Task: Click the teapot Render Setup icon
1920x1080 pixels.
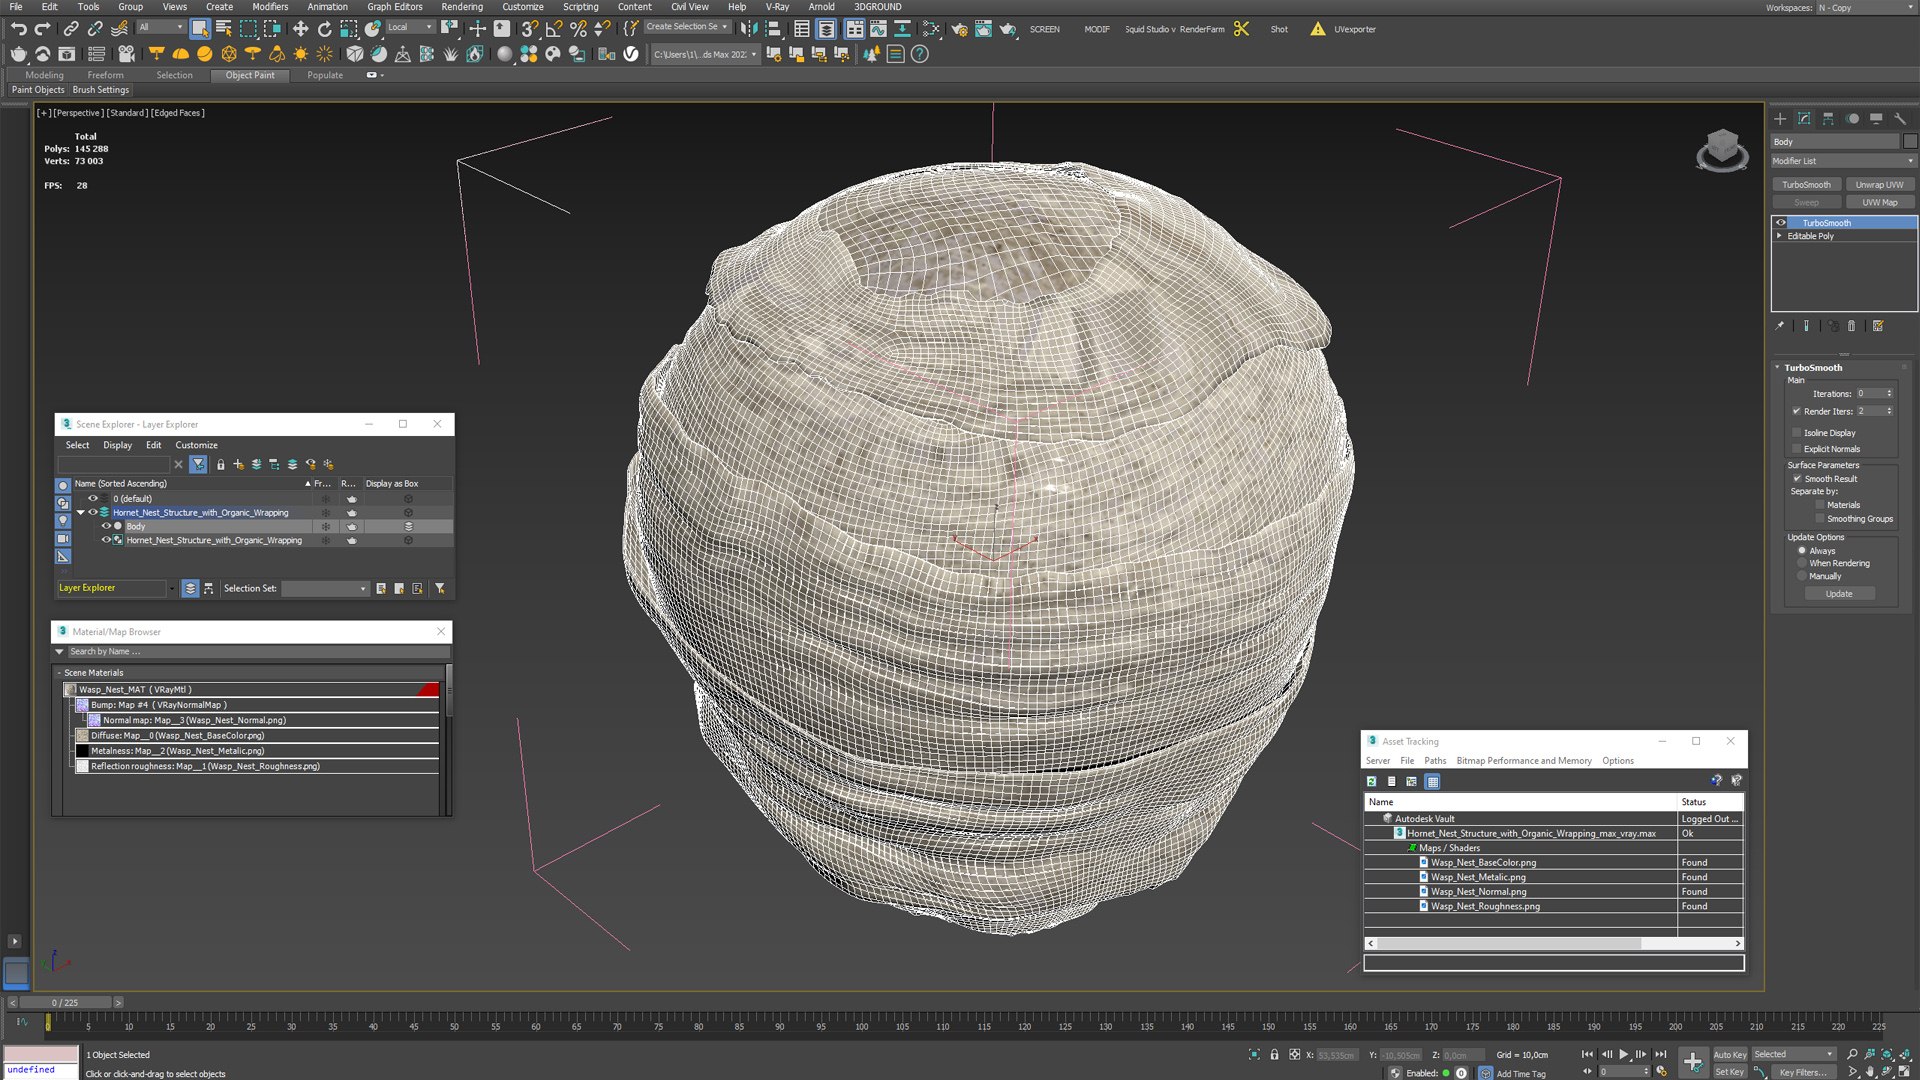Action: [x=959, y=29]
